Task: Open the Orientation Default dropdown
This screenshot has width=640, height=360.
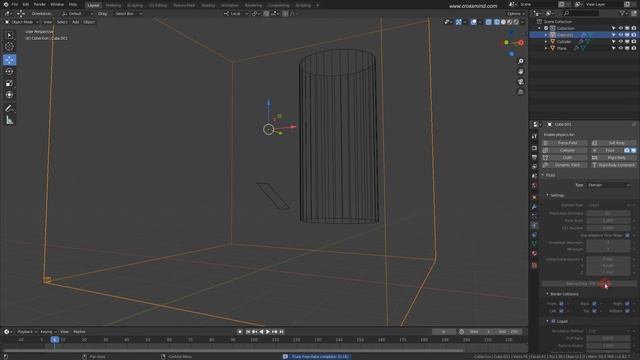Action: coord(77,13)
